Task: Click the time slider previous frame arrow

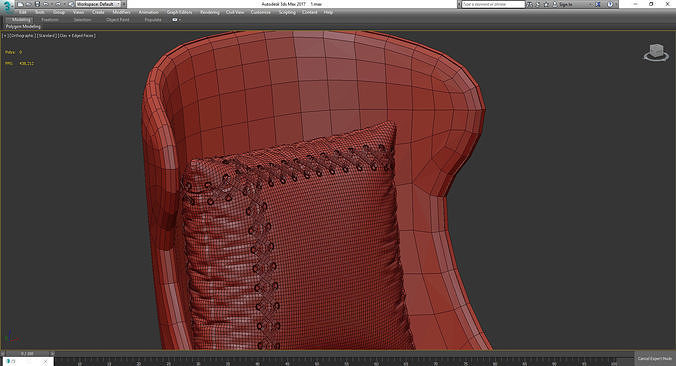Action: [3, 353]
